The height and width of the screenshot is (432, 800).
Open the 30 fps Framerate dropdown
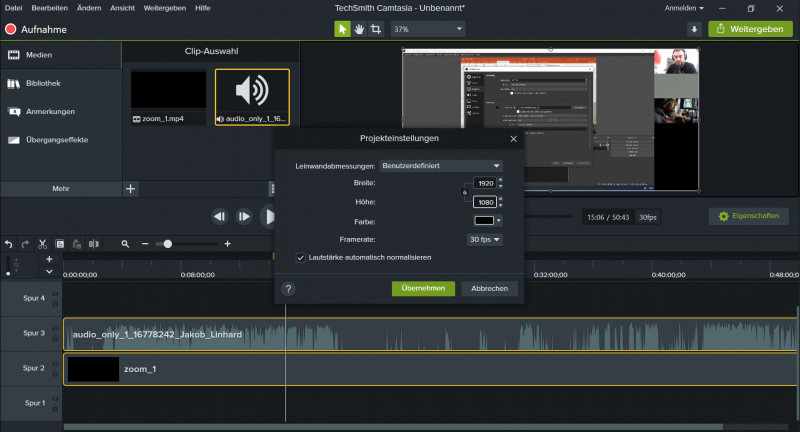pyautogui.click(x=484, y=240)
